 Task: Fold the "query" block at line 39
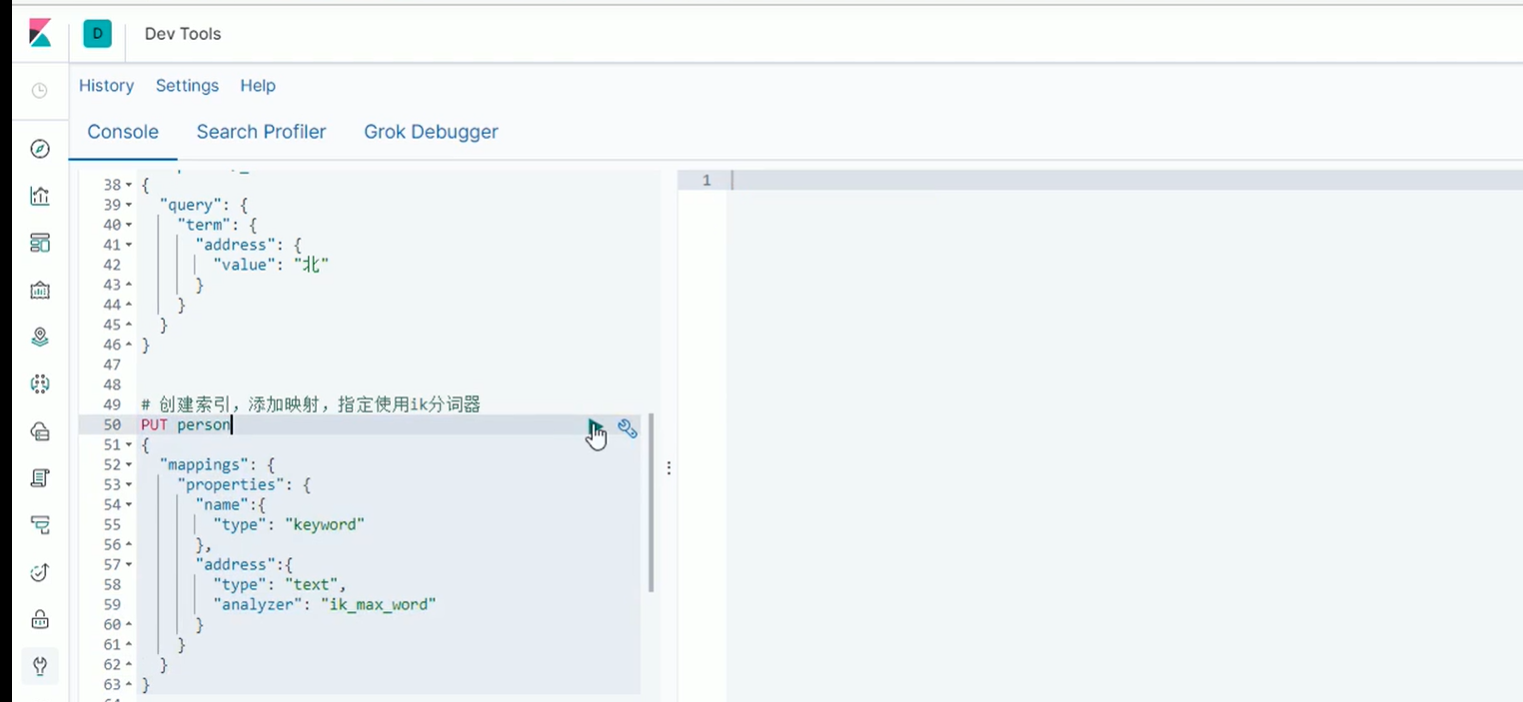click(129, 205)
